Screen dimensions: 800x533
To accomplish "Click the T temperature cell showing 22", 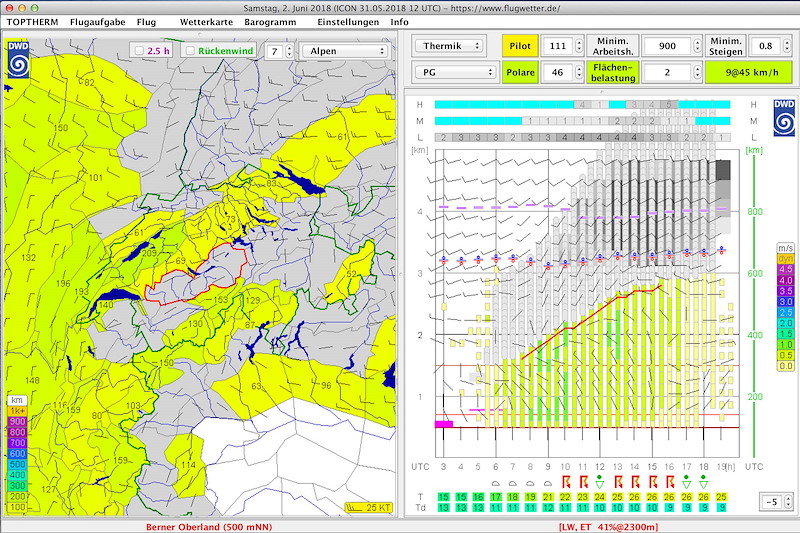I will coord(565,497).
